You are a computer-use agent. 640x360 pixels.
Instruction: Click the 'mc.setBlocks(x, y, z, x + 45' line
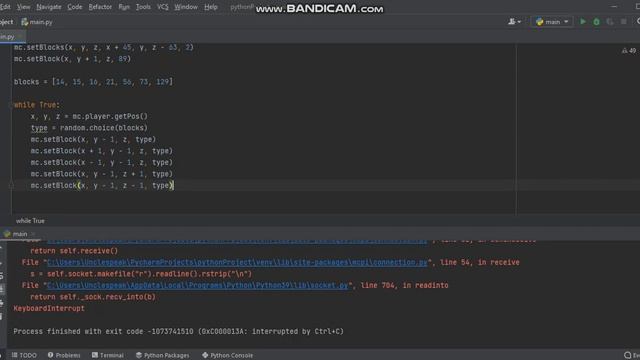[104, 47]
